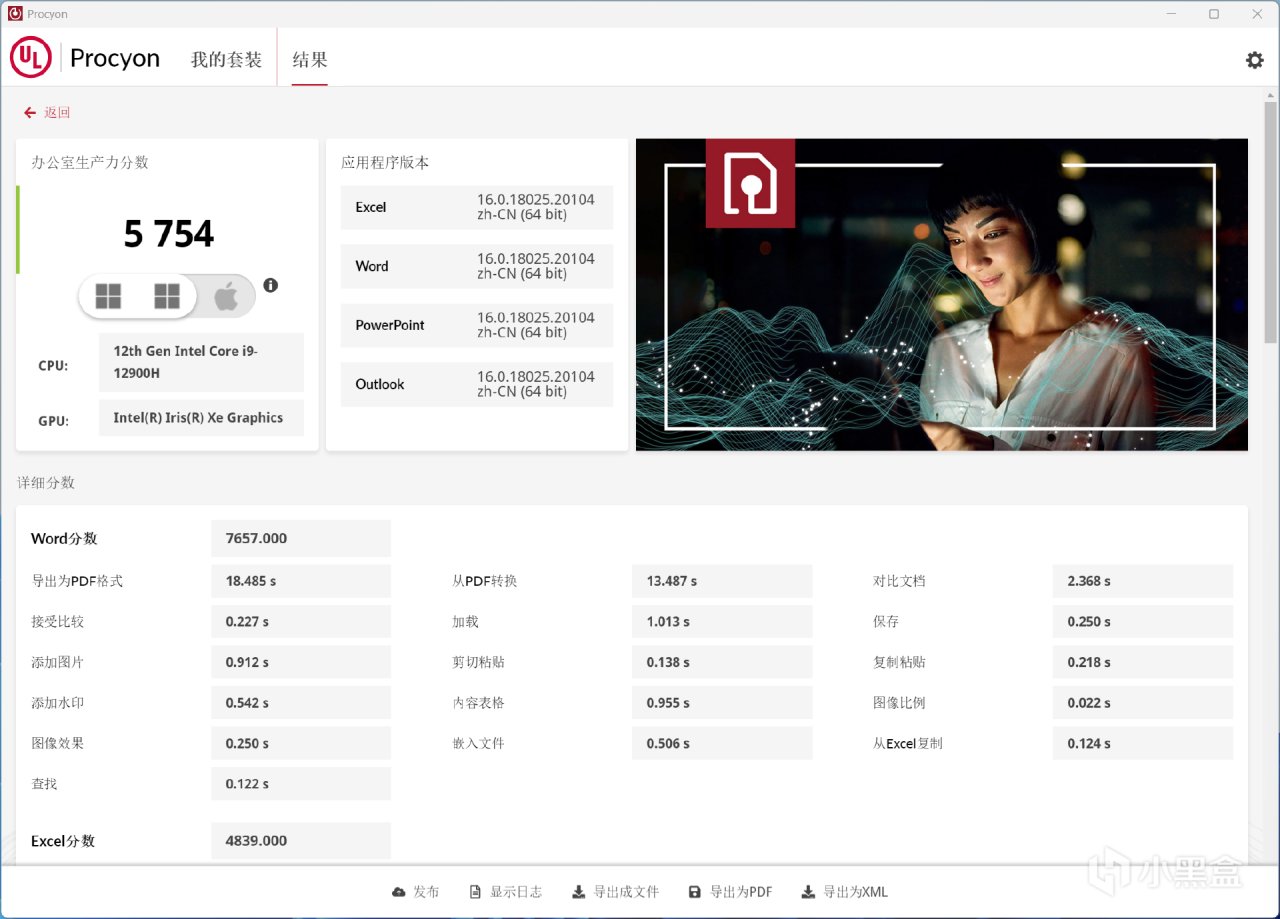
Task: Select the 查找 time 0.122 s
Action: pos(247,784)
